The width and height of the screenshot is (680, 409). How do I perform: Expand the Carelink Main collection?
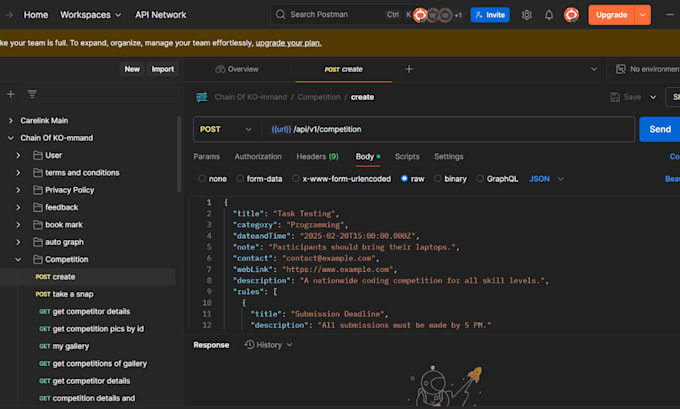click(11, 121)
